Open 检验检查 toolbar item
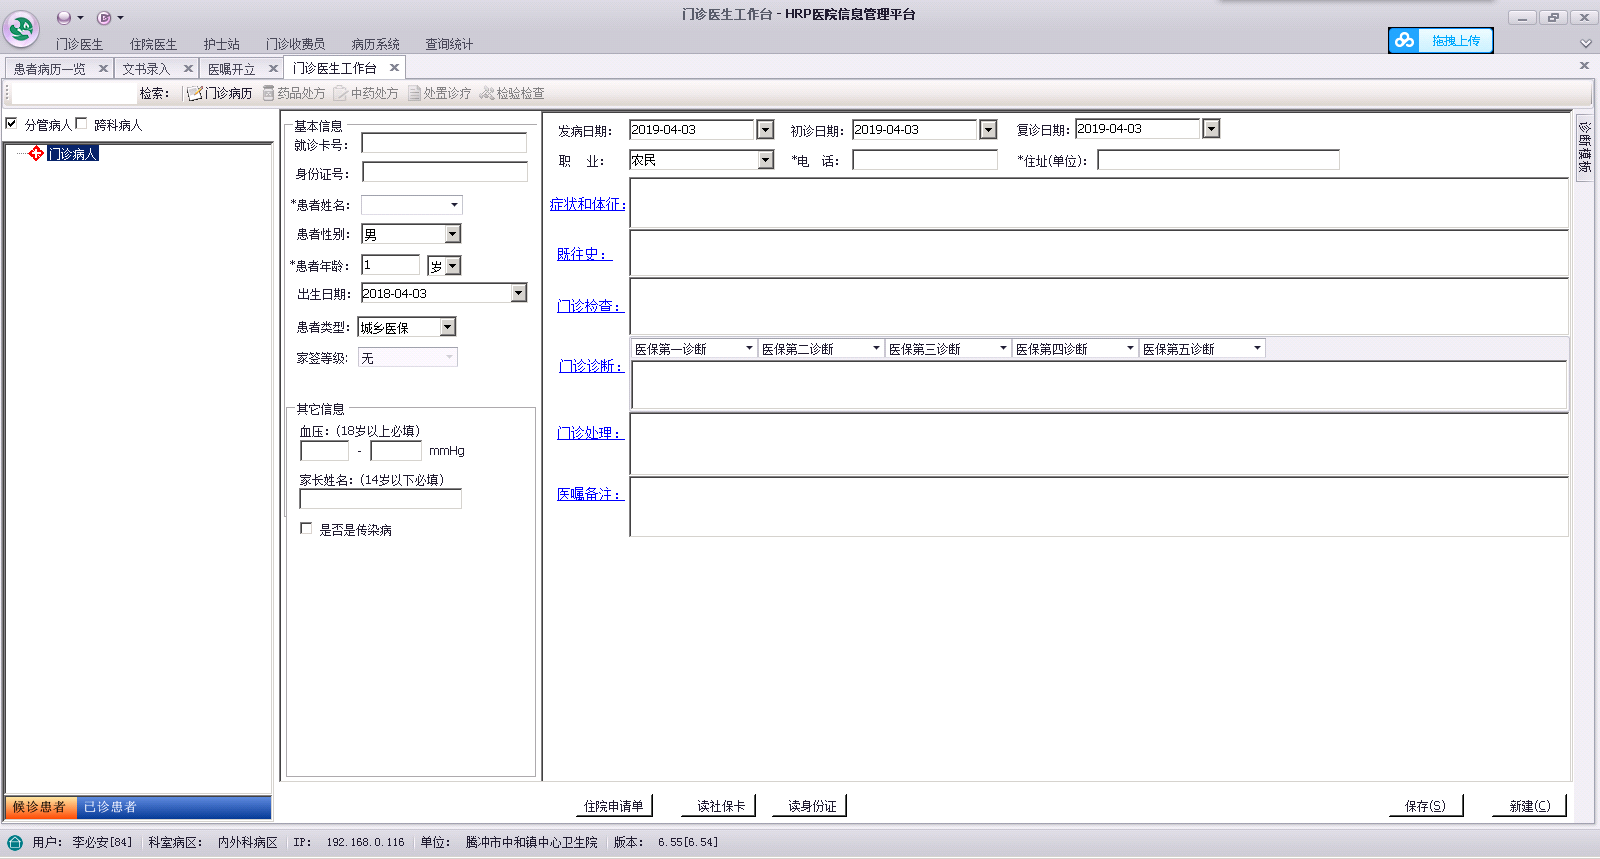1600x859 pixels. point(512,93)
